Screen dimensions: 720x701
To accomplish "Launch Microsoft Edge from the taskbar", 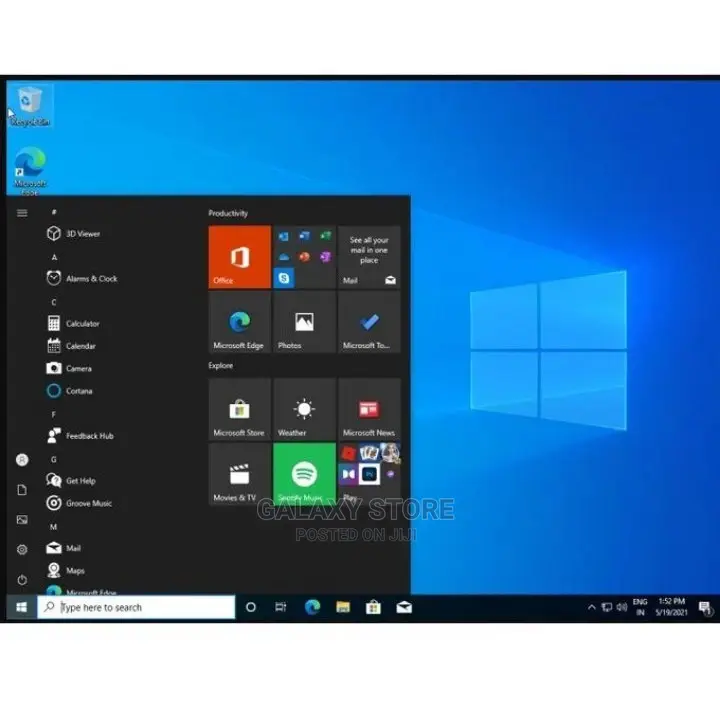I will pyautogui.click(x=312, y=607).
